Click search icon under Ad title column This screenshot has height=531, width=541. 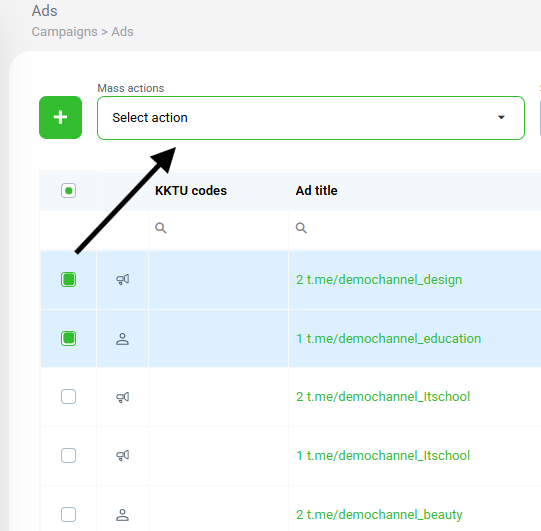[301, 228]
